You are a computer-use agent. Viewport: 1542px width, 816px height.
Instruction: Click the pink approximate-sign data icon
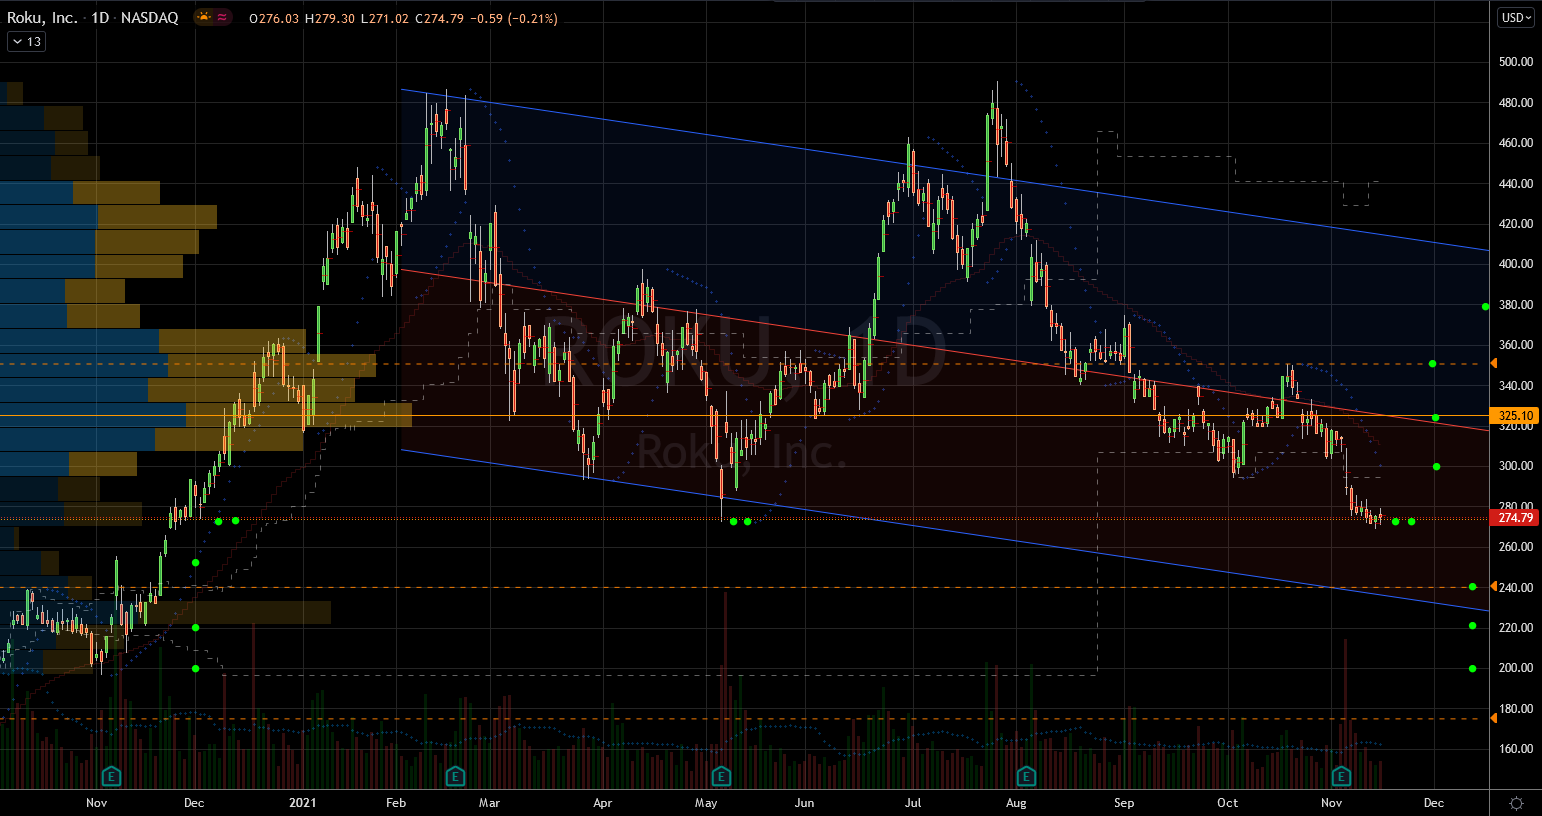coord(222,18)
